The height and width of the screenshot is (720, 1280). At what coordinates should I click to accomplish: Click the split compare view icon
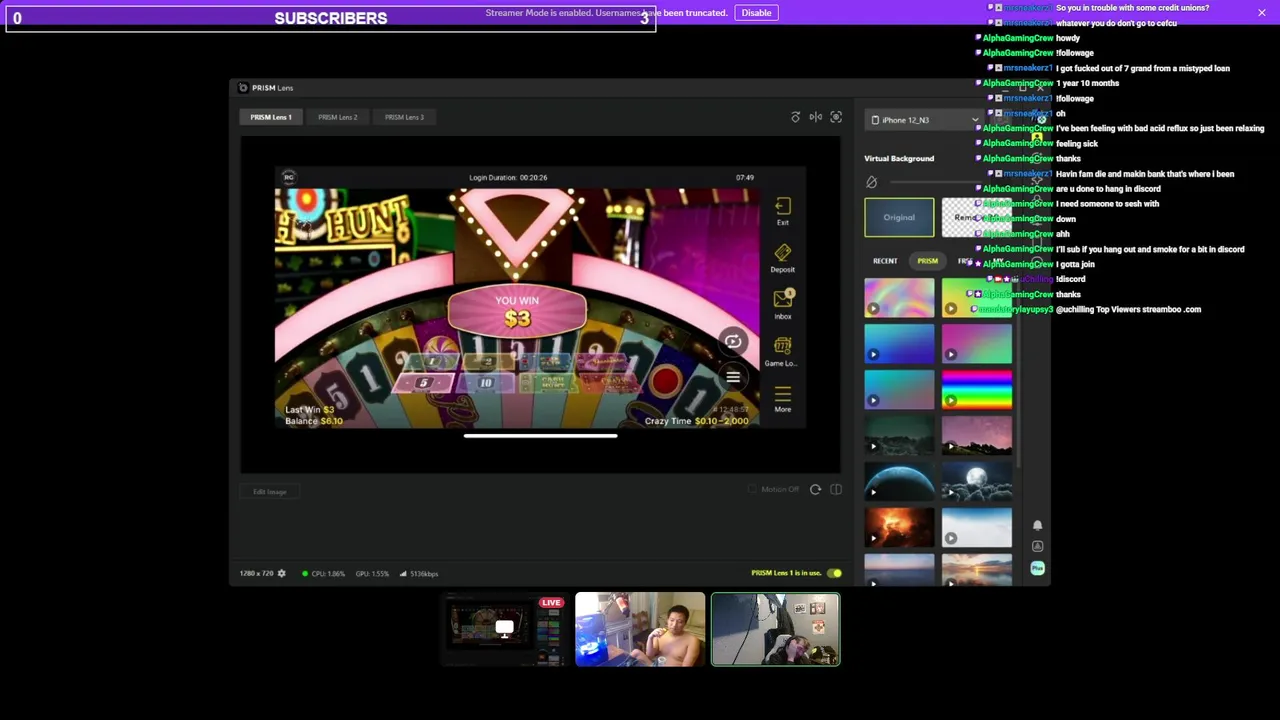(x=836, y=490)
